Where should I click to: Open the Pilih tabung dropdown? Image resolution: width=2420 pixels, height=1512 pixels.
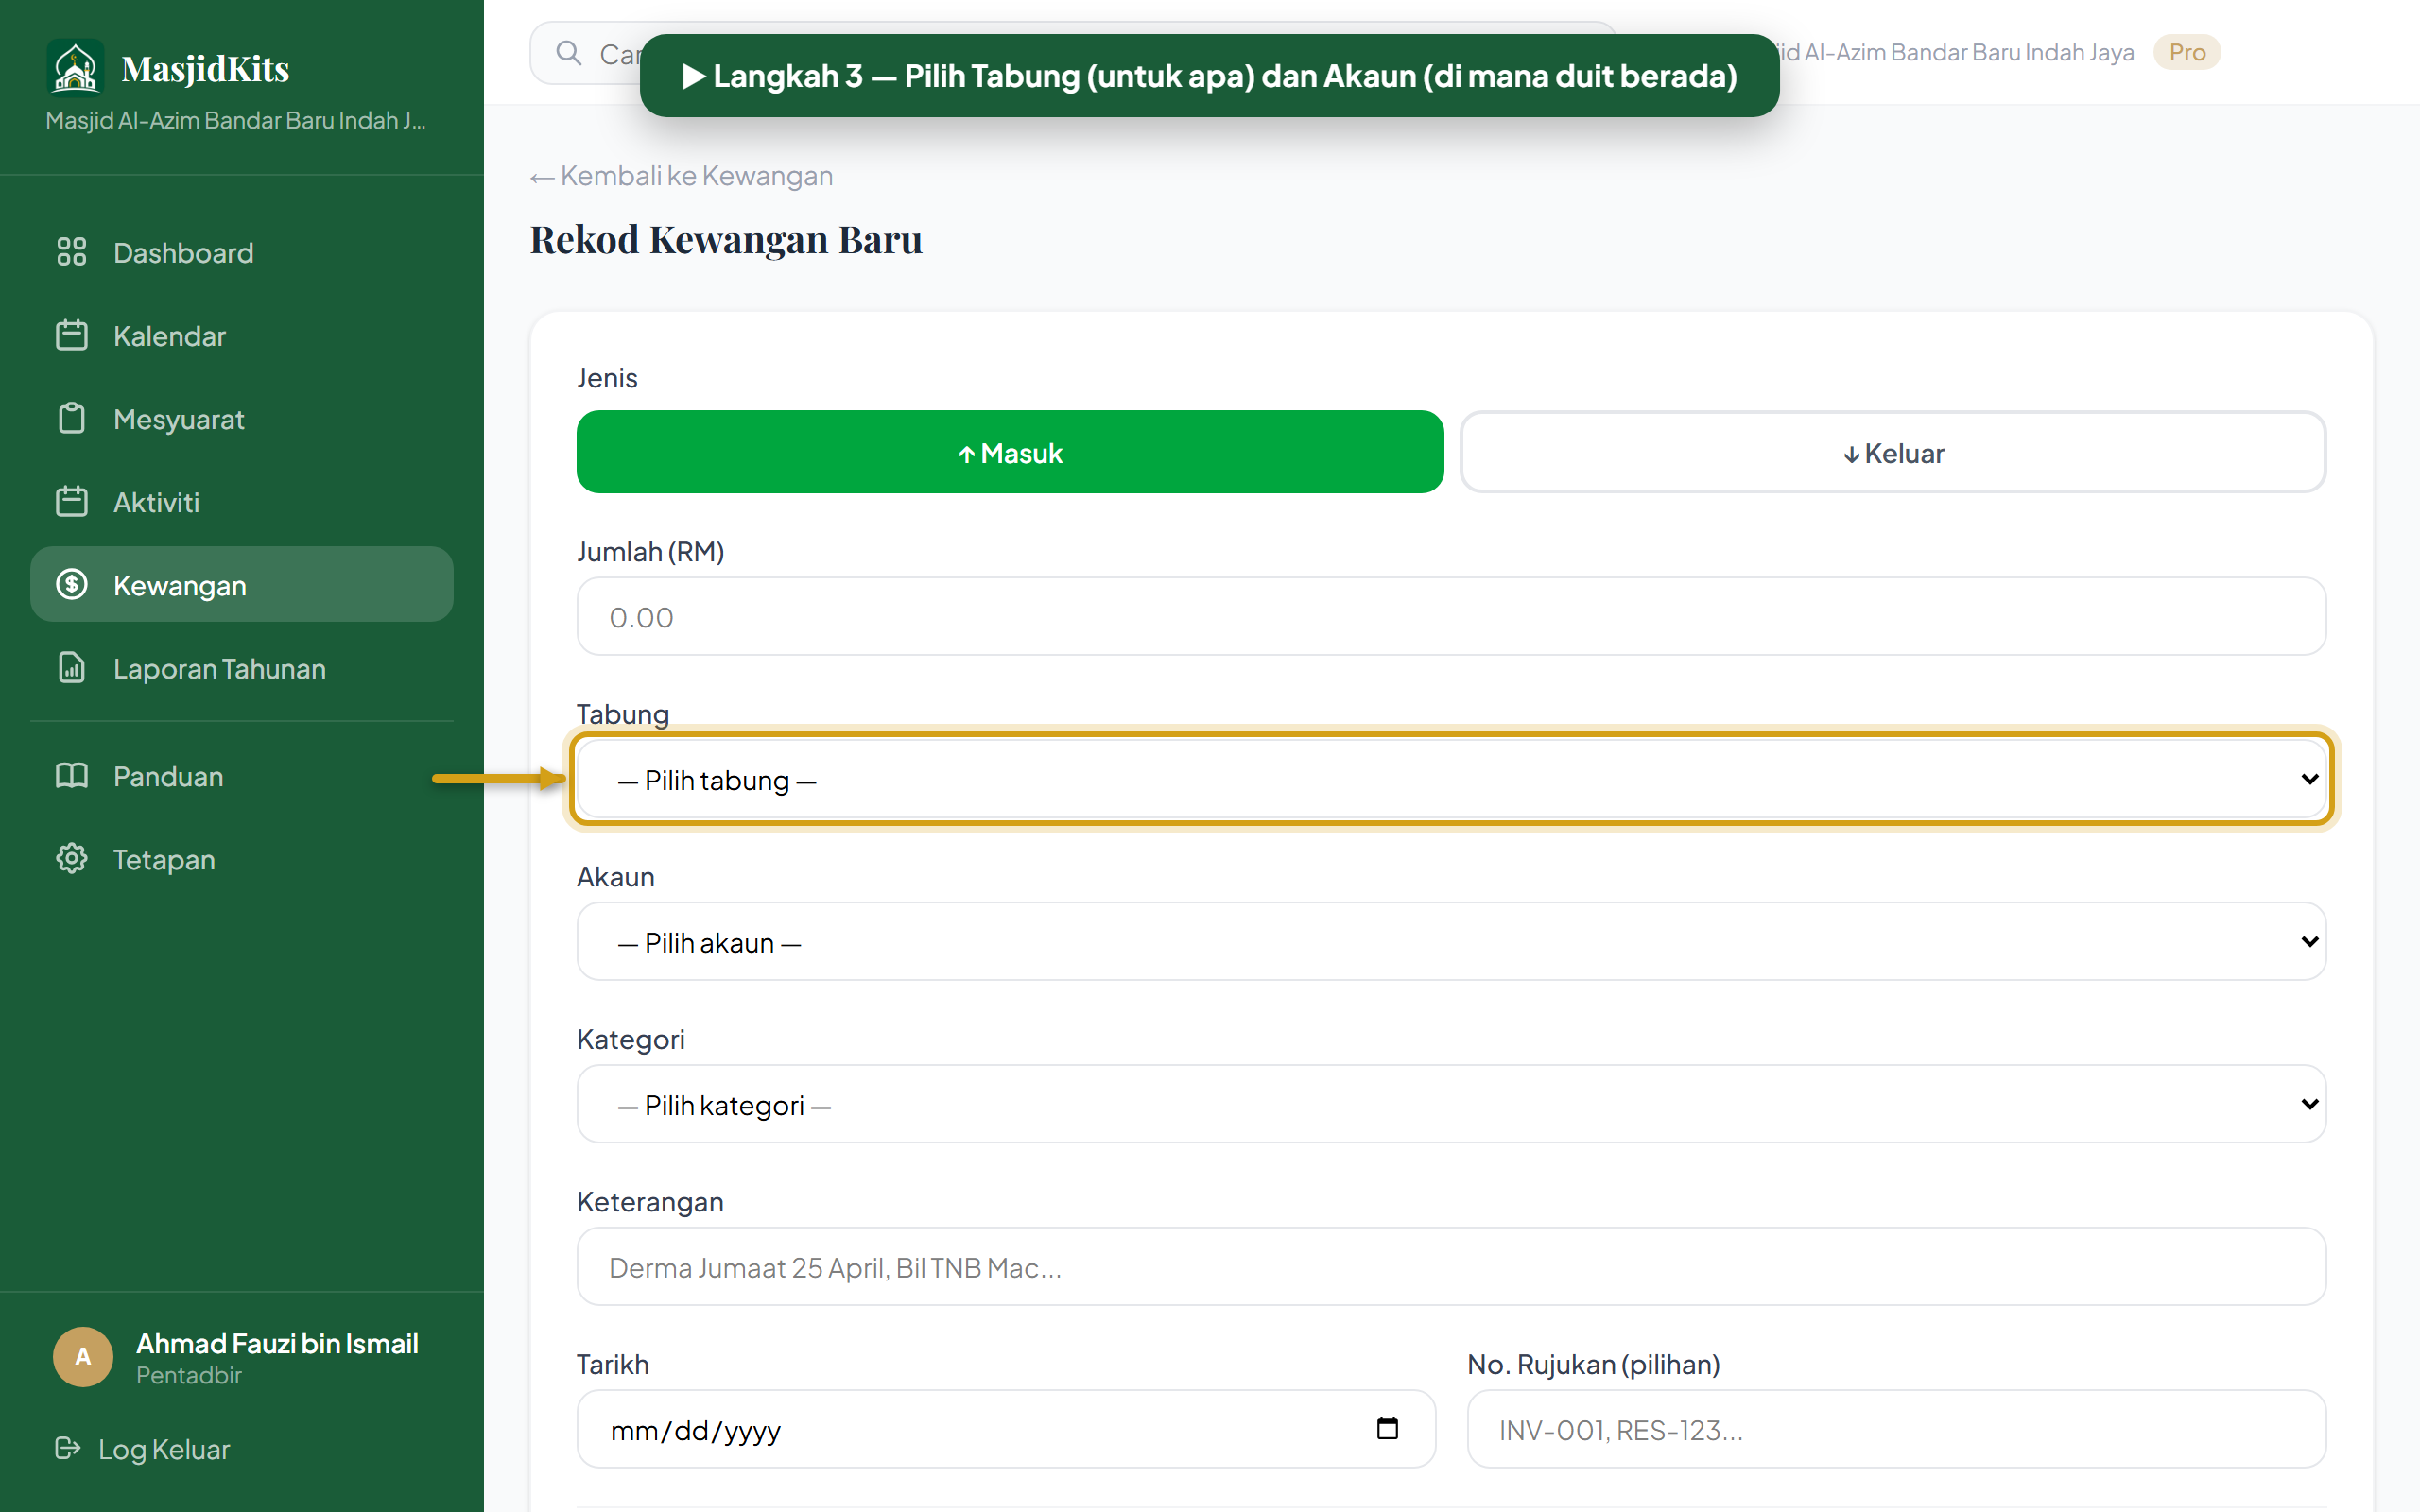pyautogui.click(x=1451, y=779)
